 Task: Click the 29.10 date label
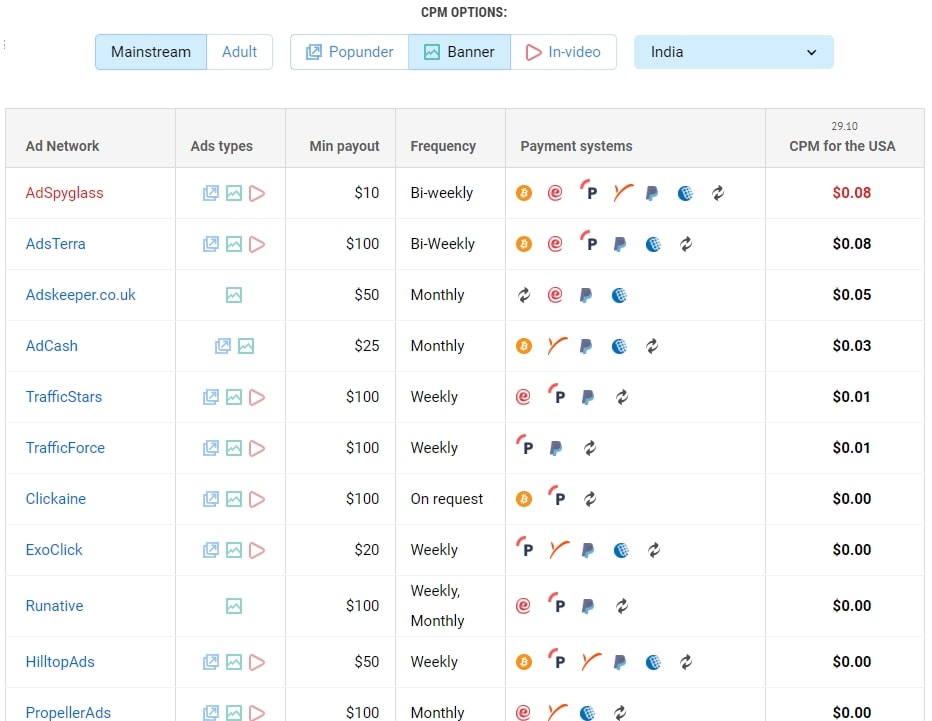[x=844, y=126]
